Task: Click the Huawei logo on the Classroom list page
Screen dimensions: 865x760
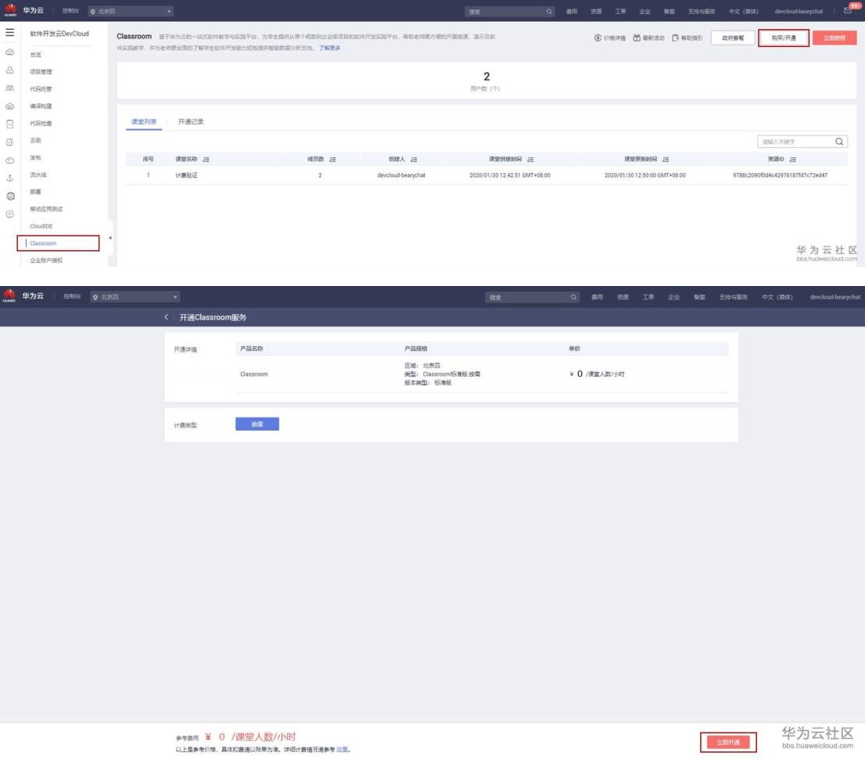Action: (x=10, y=10)
